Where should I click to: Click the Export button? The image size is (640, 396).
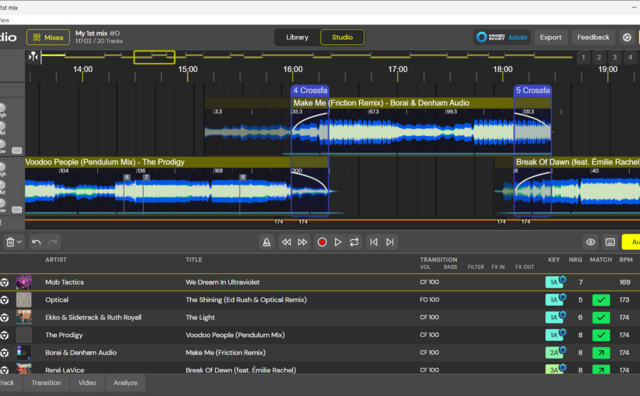tap(551, 37)
